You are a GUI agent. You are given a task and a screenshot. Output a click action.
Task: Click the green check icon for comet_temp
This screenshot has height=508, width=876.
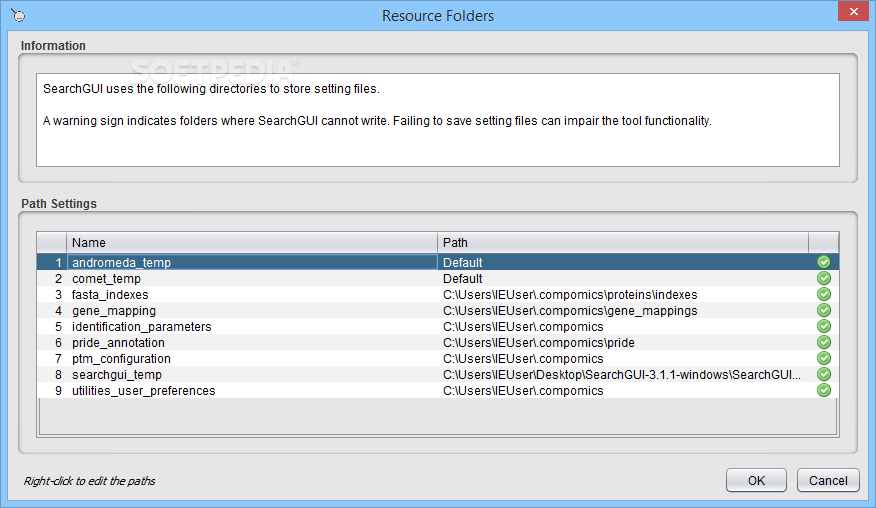point(823,278)
